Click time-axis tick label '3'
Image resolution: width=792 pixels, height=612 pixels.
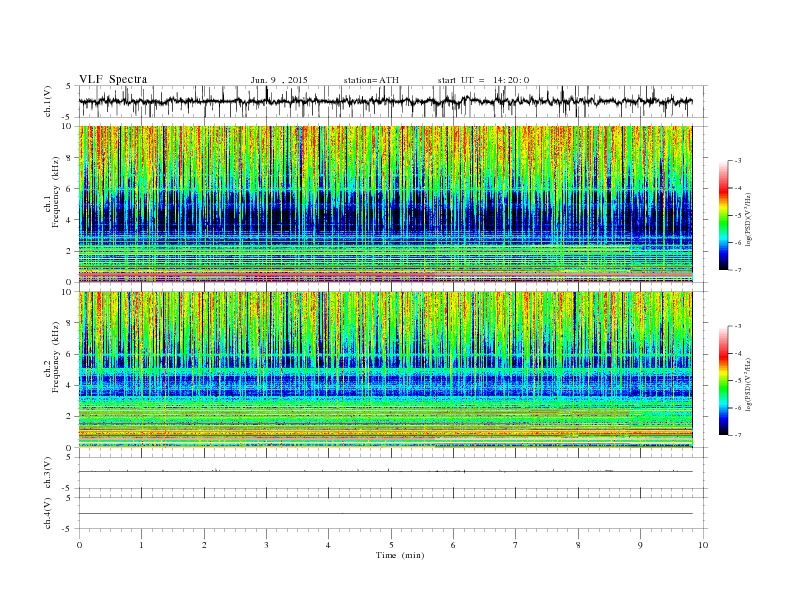click(x=266, y=545)
